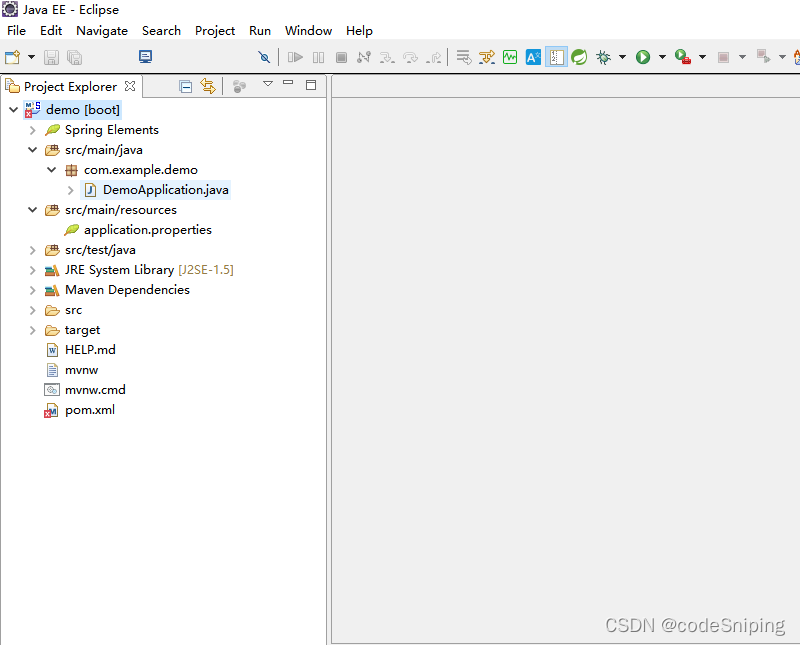Open the Edit menu
The width and height of the screenshot is (800, 645).
pos(51,31)
